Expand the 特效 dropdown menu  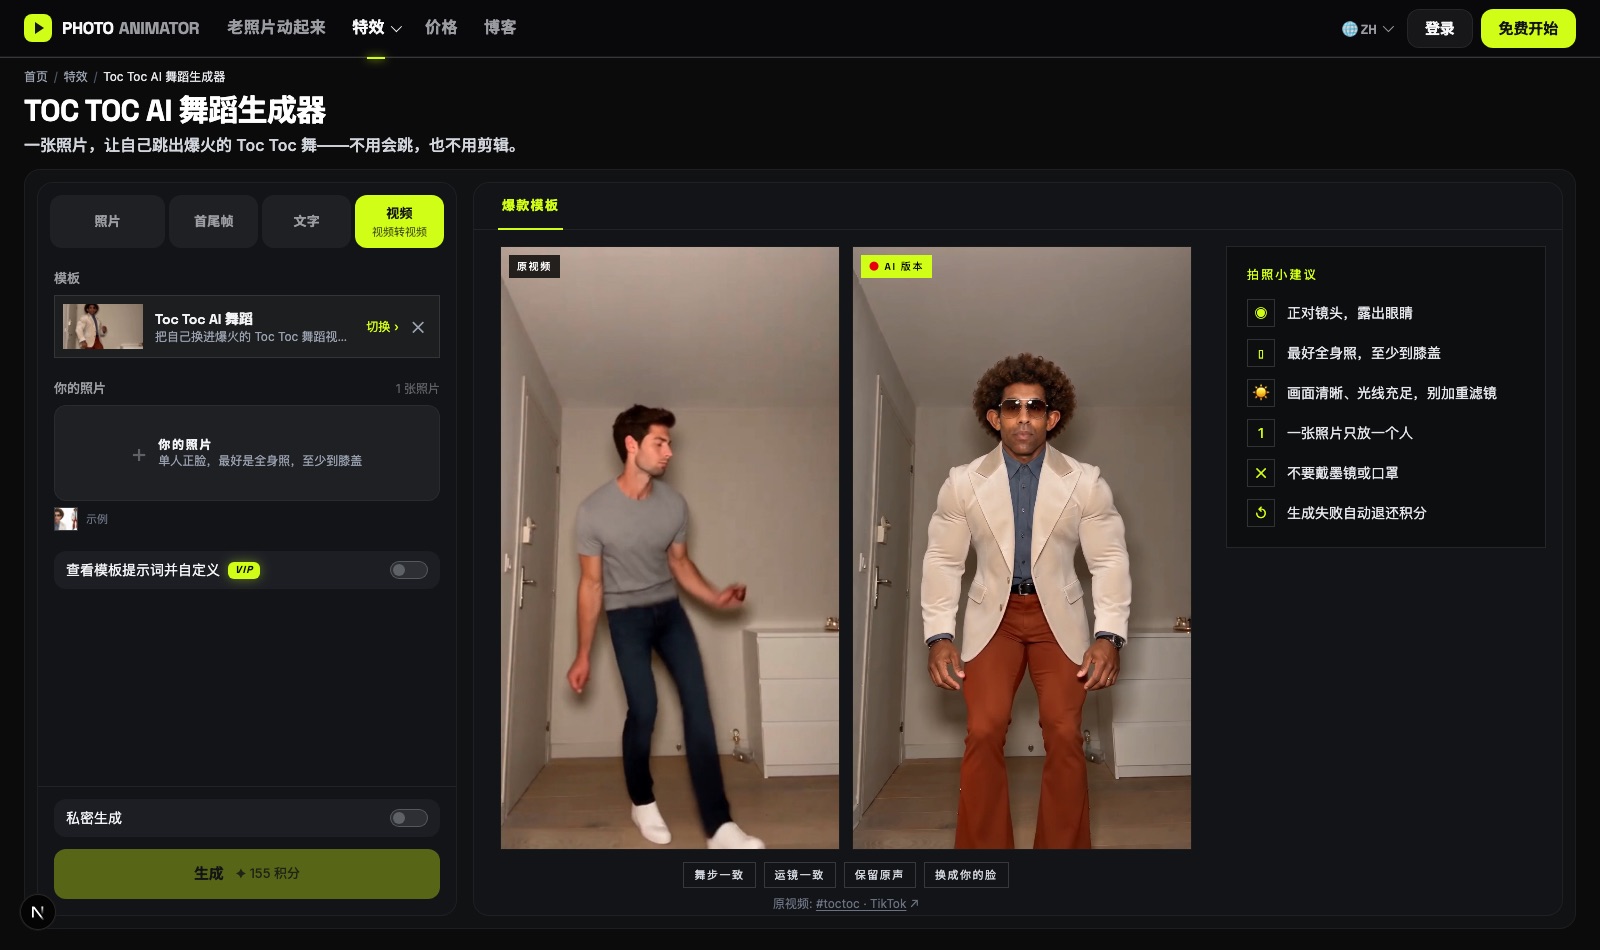(x=377, y=28)
